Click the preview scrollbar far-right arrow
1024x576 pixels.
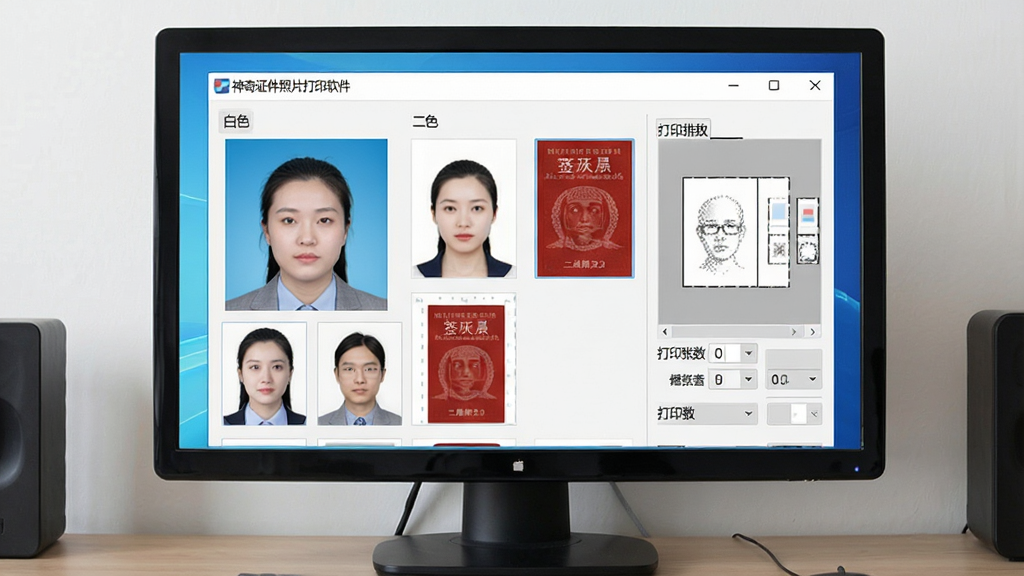(812, 332)
